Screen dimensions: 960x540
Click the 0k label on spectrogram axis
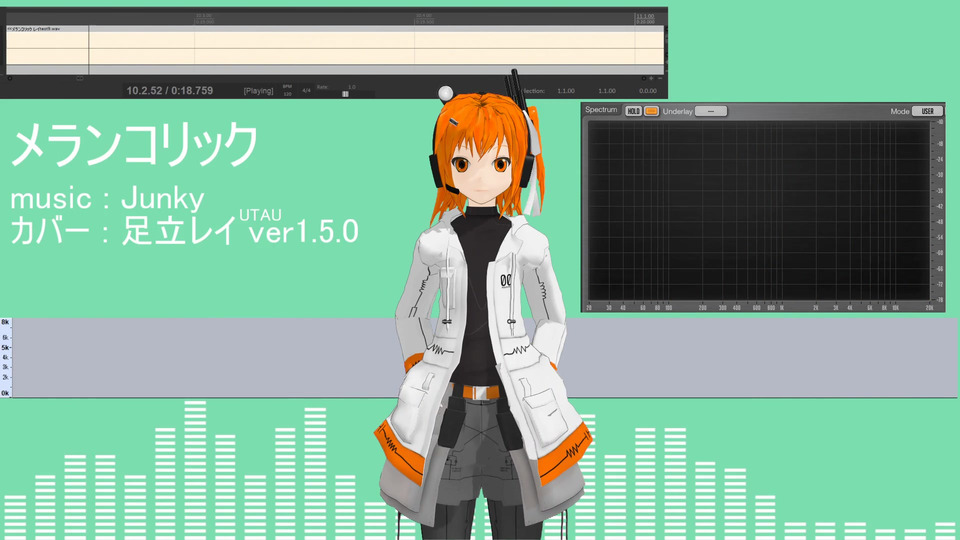(x=5, y=393)
